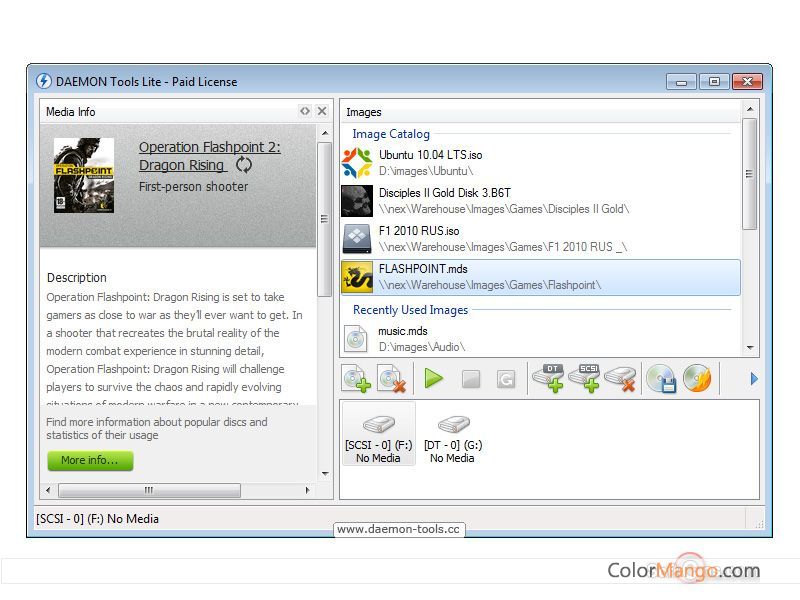Select the Ubuntu 10.04 LTS.iso image

click(540, 163)
